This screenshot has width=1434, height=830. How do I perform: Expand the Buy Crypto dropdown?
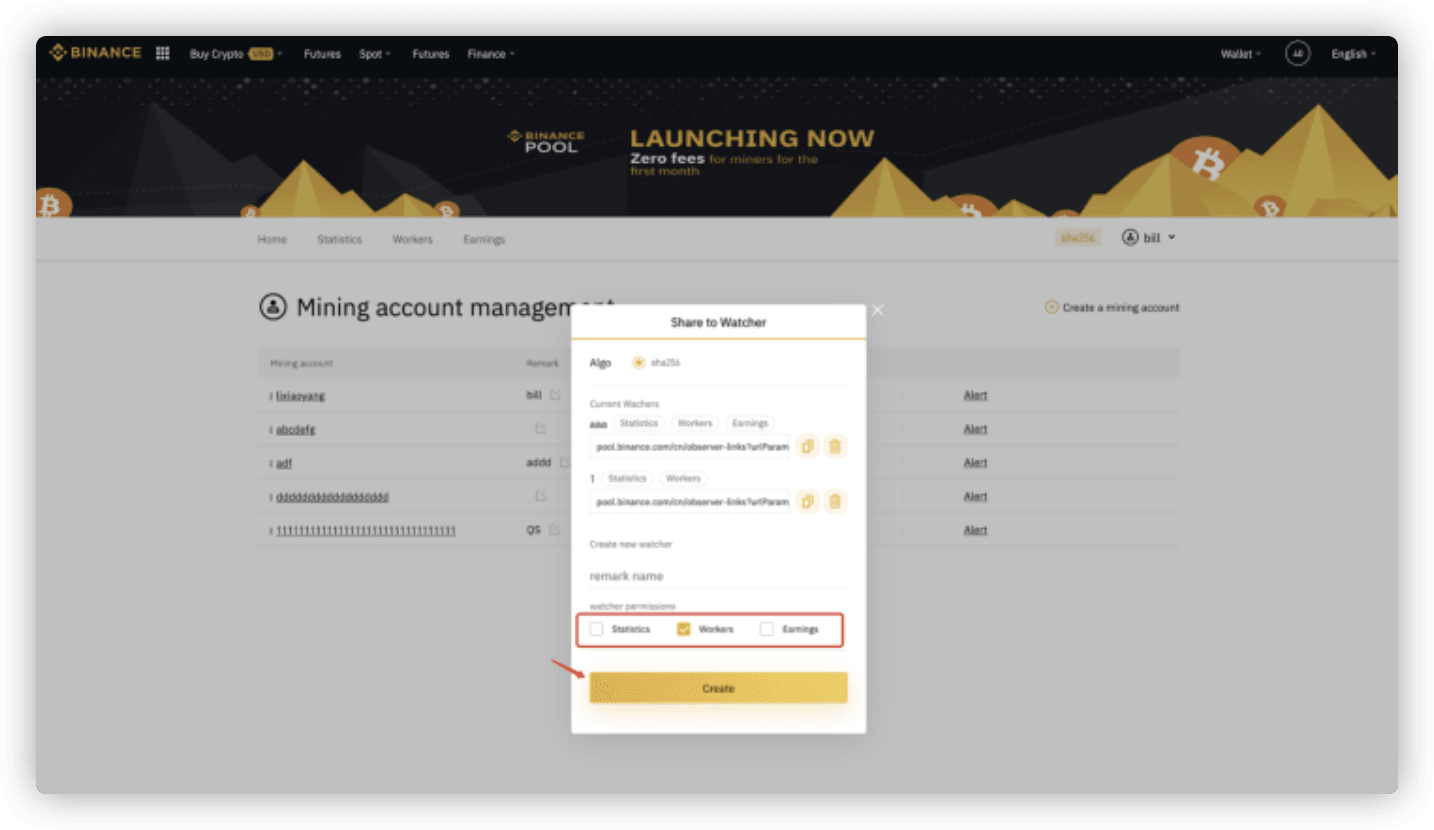click(236, 54)
